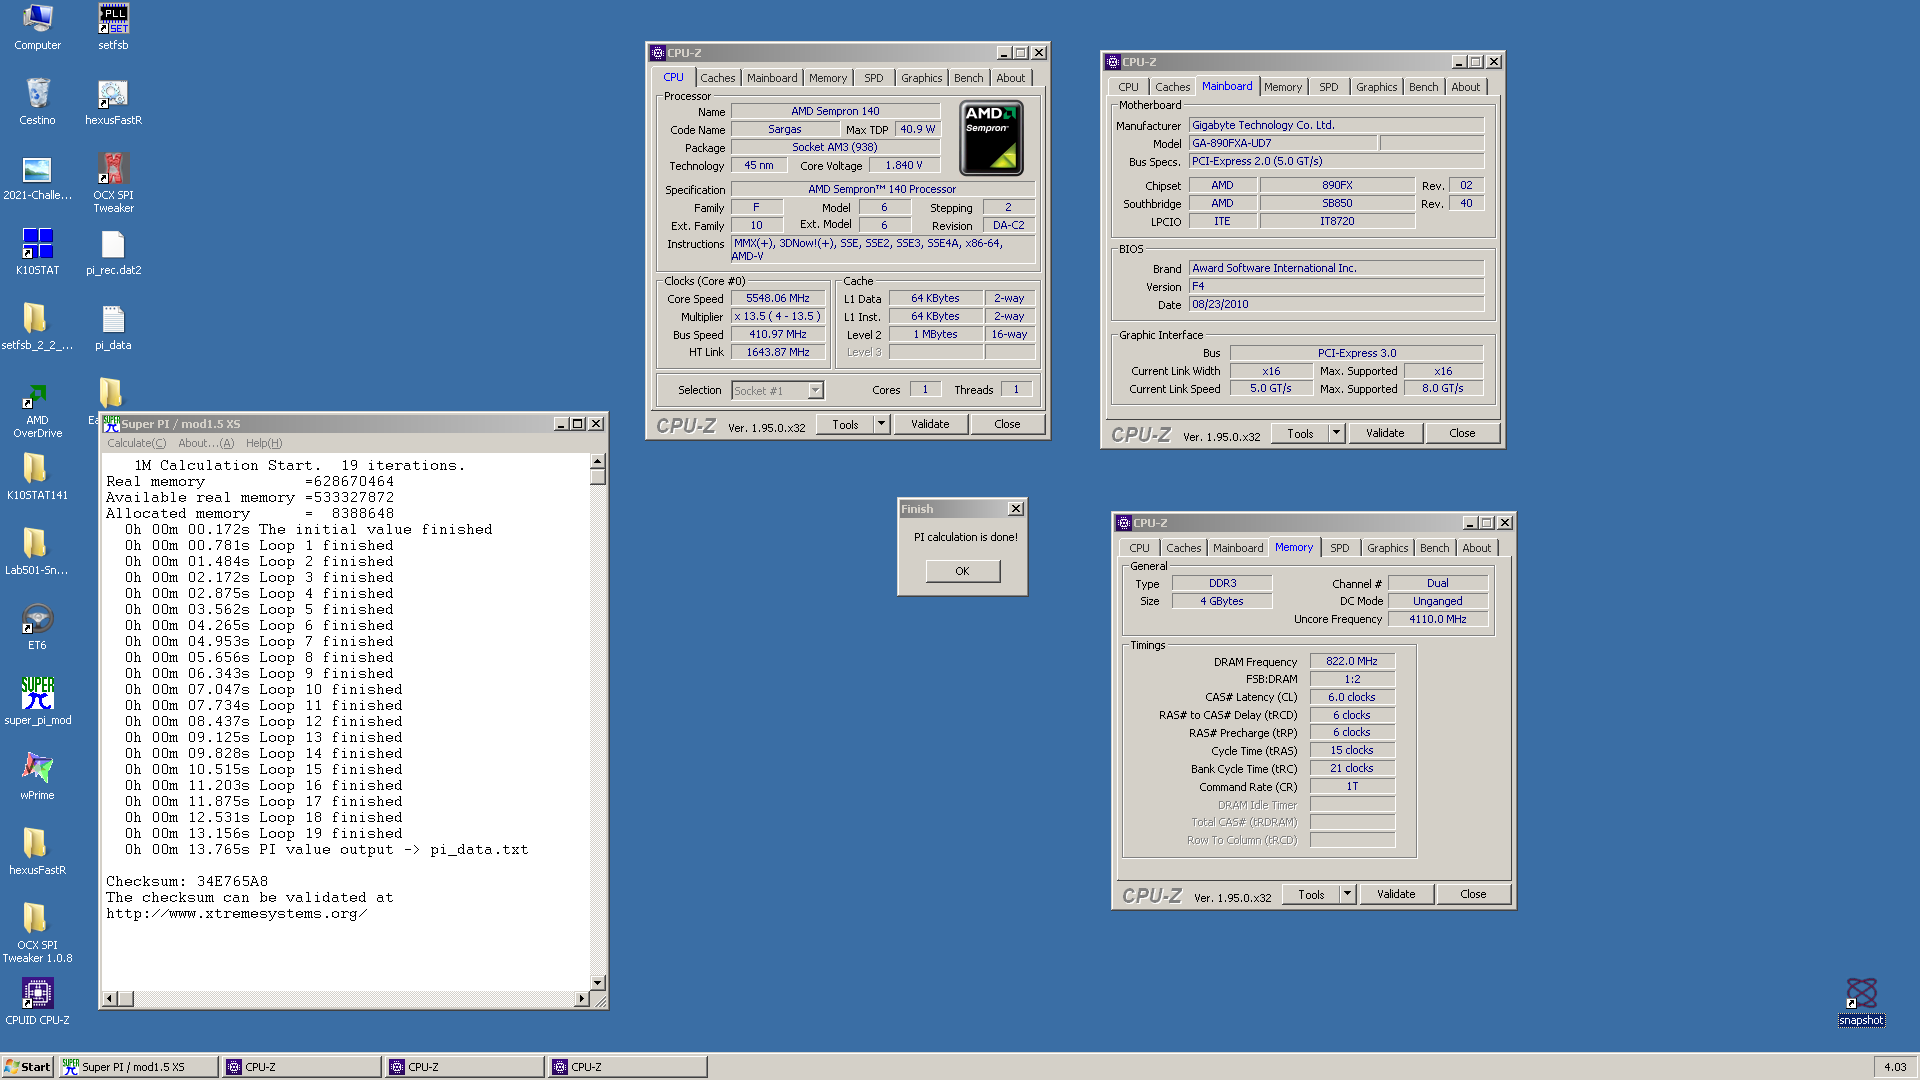Select the first CPU-Z taskbar button
The width and height of the screenshot is (1920, 1080).
pyautogui.click(x=302, y=1067)
